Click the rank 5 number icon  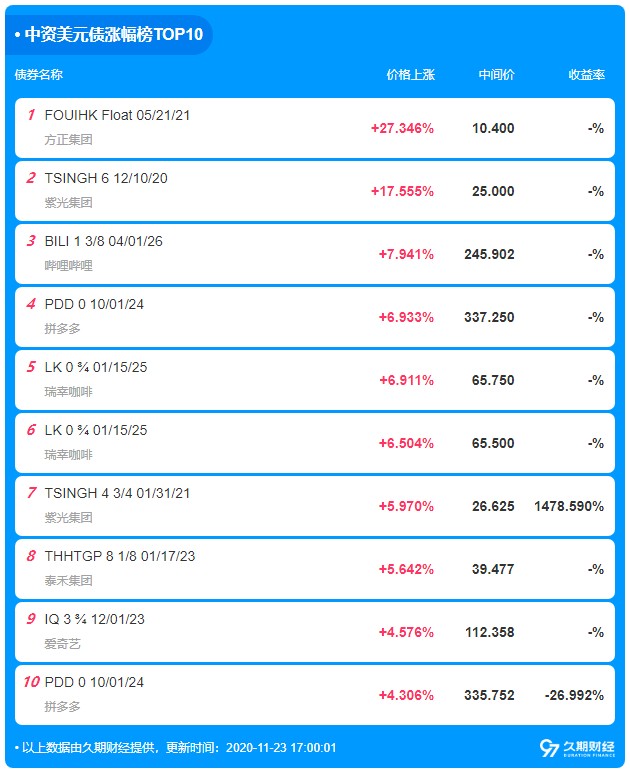(x=31, y=367)
